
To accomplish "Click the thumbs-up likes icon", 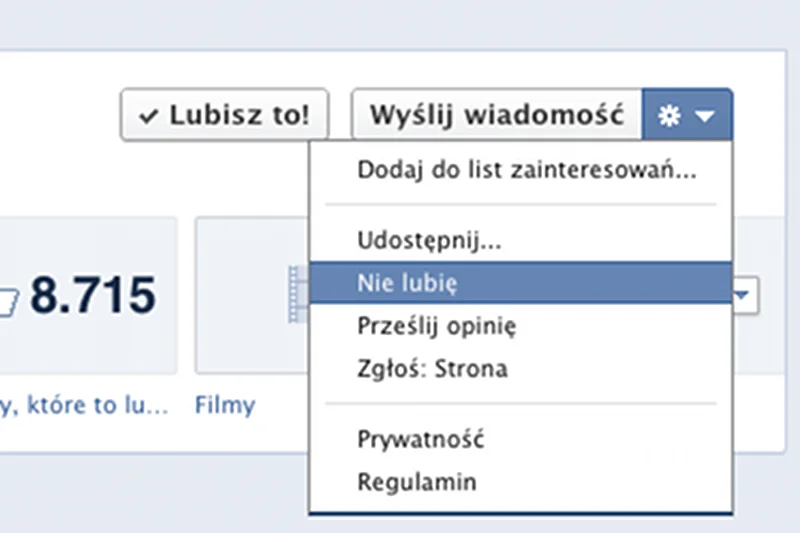I will pyautogui.click(x=9, y=303).
